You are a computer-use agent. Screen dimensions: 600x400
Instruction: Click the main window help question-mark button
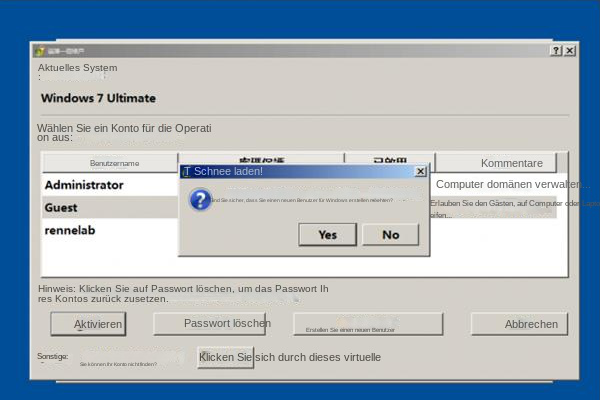pos(556,51)
